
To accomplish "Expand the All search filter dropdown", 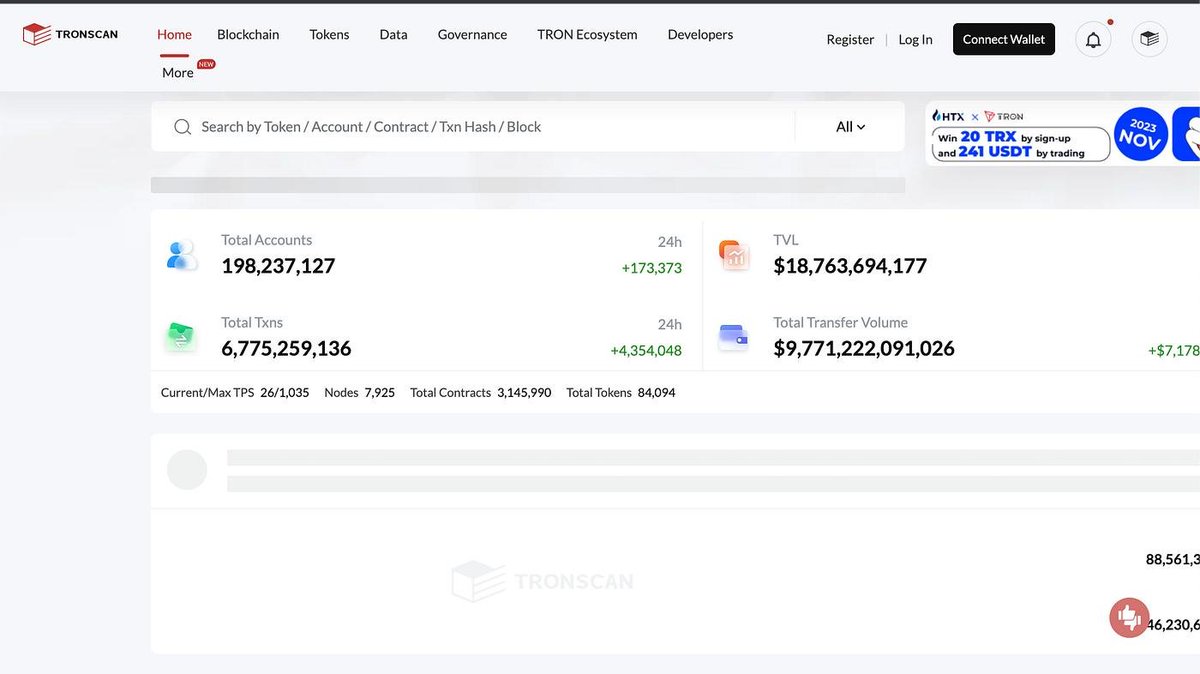I will 850,127.
